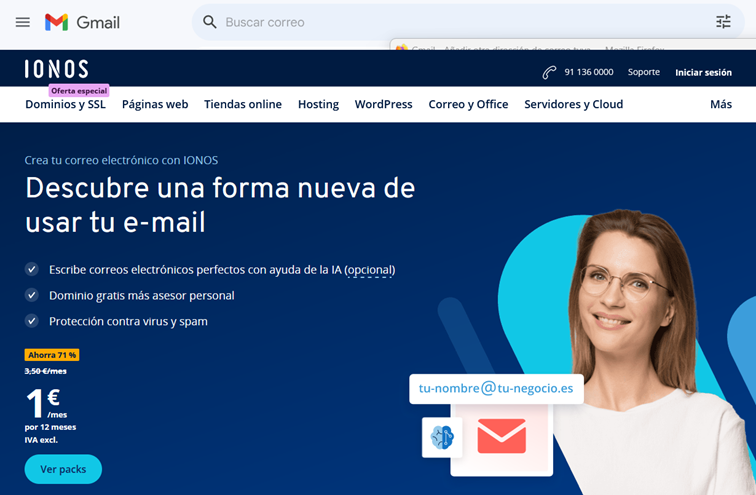The image size is (756, 495).
Task: Click the IONOS logo
Action: (56, 69)
